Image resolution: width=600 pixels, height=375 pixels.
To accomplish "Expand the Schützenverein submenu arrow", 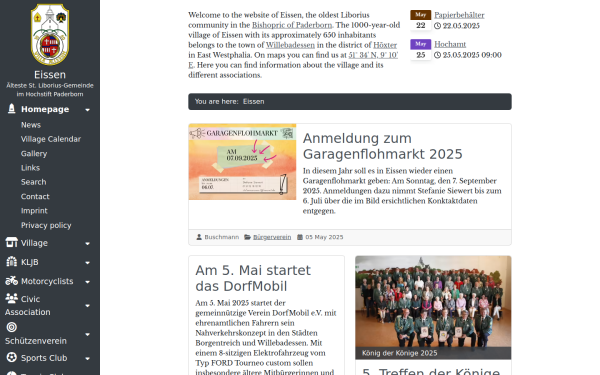I will (88, 334).
